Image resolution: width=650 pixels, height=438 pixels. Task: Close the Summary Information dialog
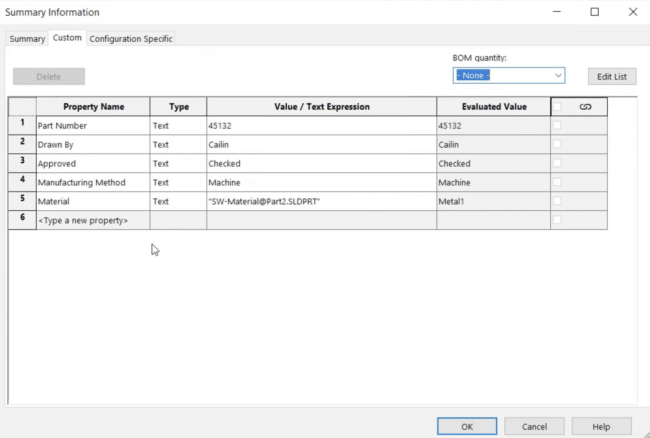tap(633, 12)
